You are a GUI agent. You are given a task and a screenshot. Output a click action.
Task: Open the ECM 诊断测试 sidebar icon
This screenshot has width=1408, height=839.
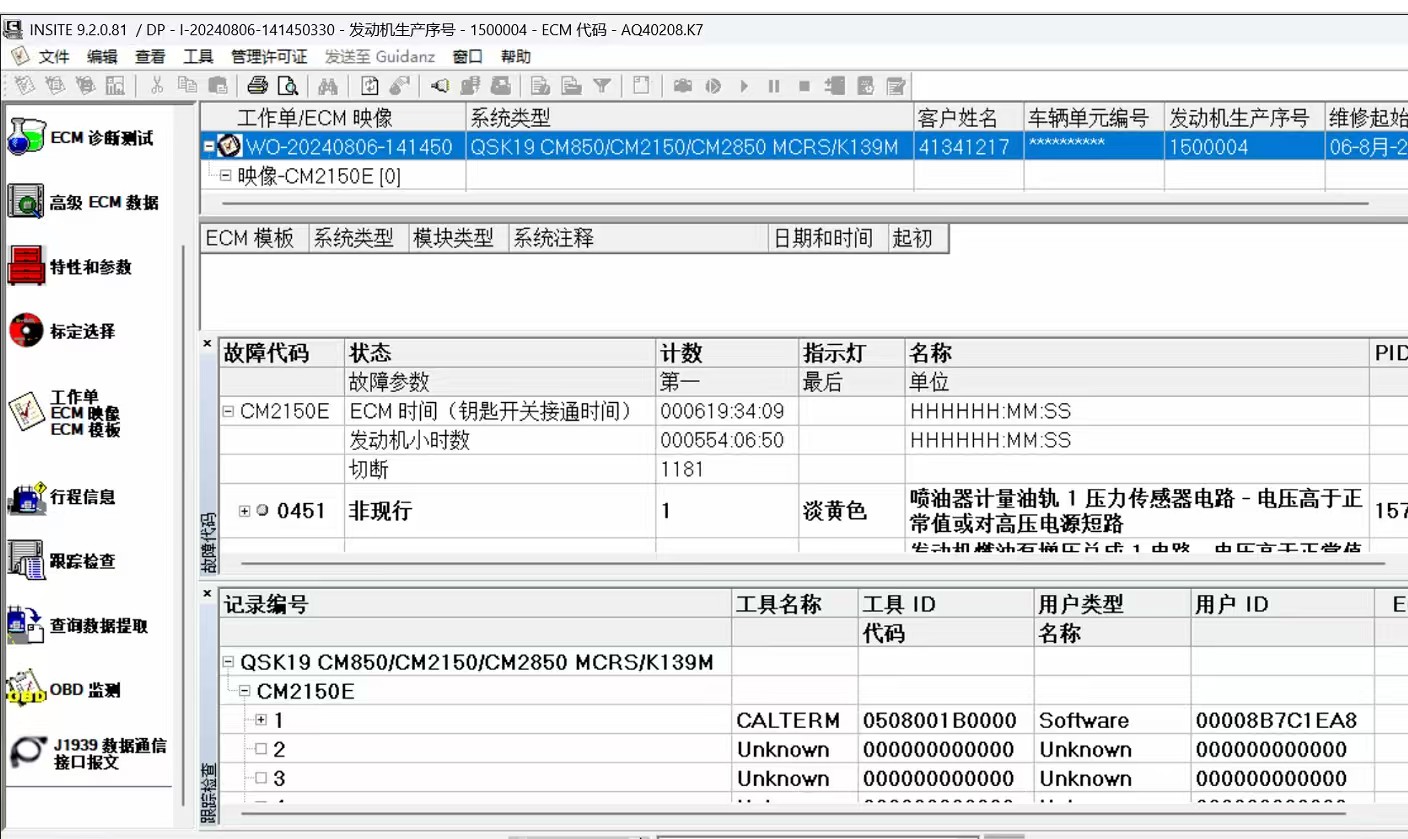[27, 137]
